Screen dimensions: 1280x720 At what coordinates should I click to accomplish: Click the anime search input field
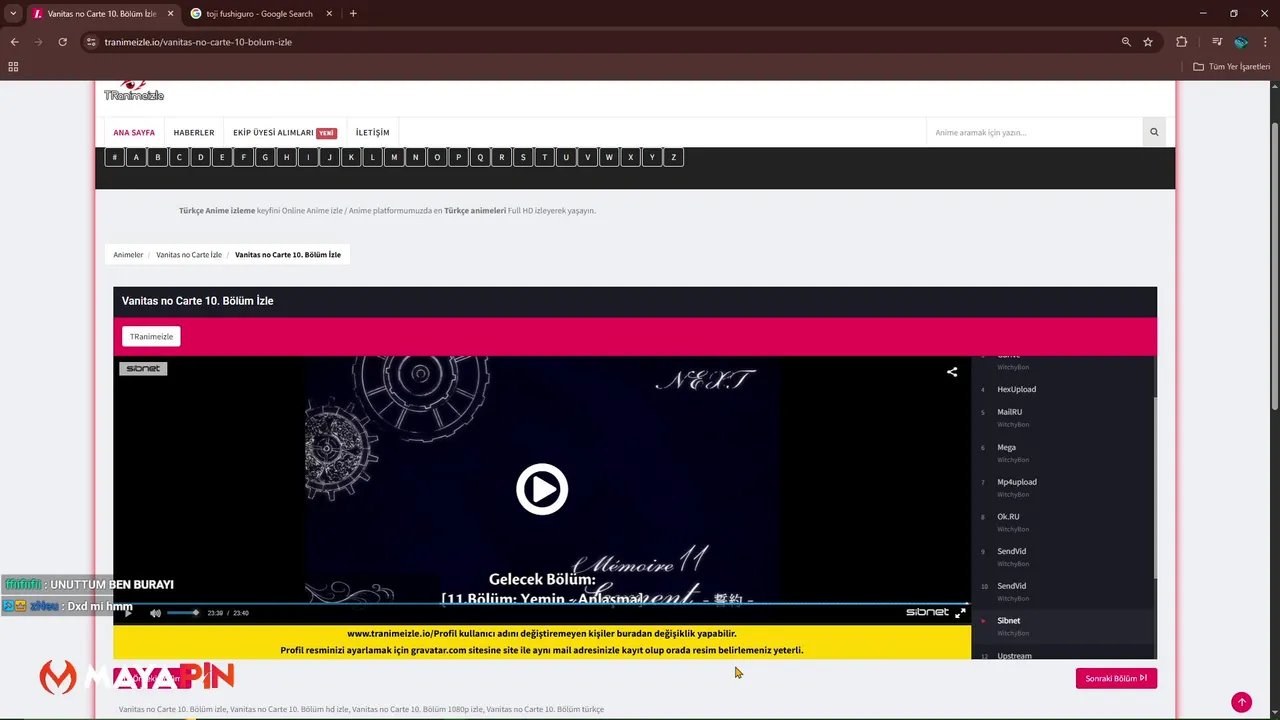(x=1034, y=132)
